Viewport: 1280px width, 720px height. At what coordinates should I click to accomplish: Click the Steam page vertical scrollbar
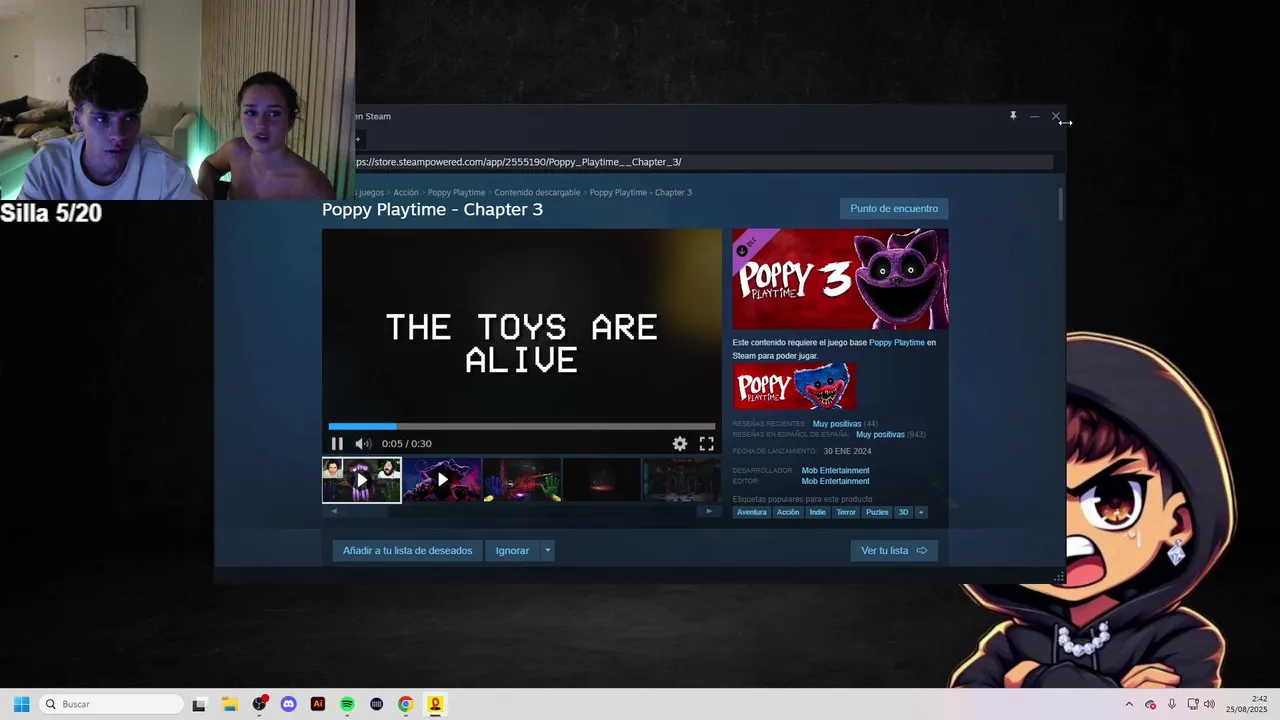click(x=1060, y=204)
